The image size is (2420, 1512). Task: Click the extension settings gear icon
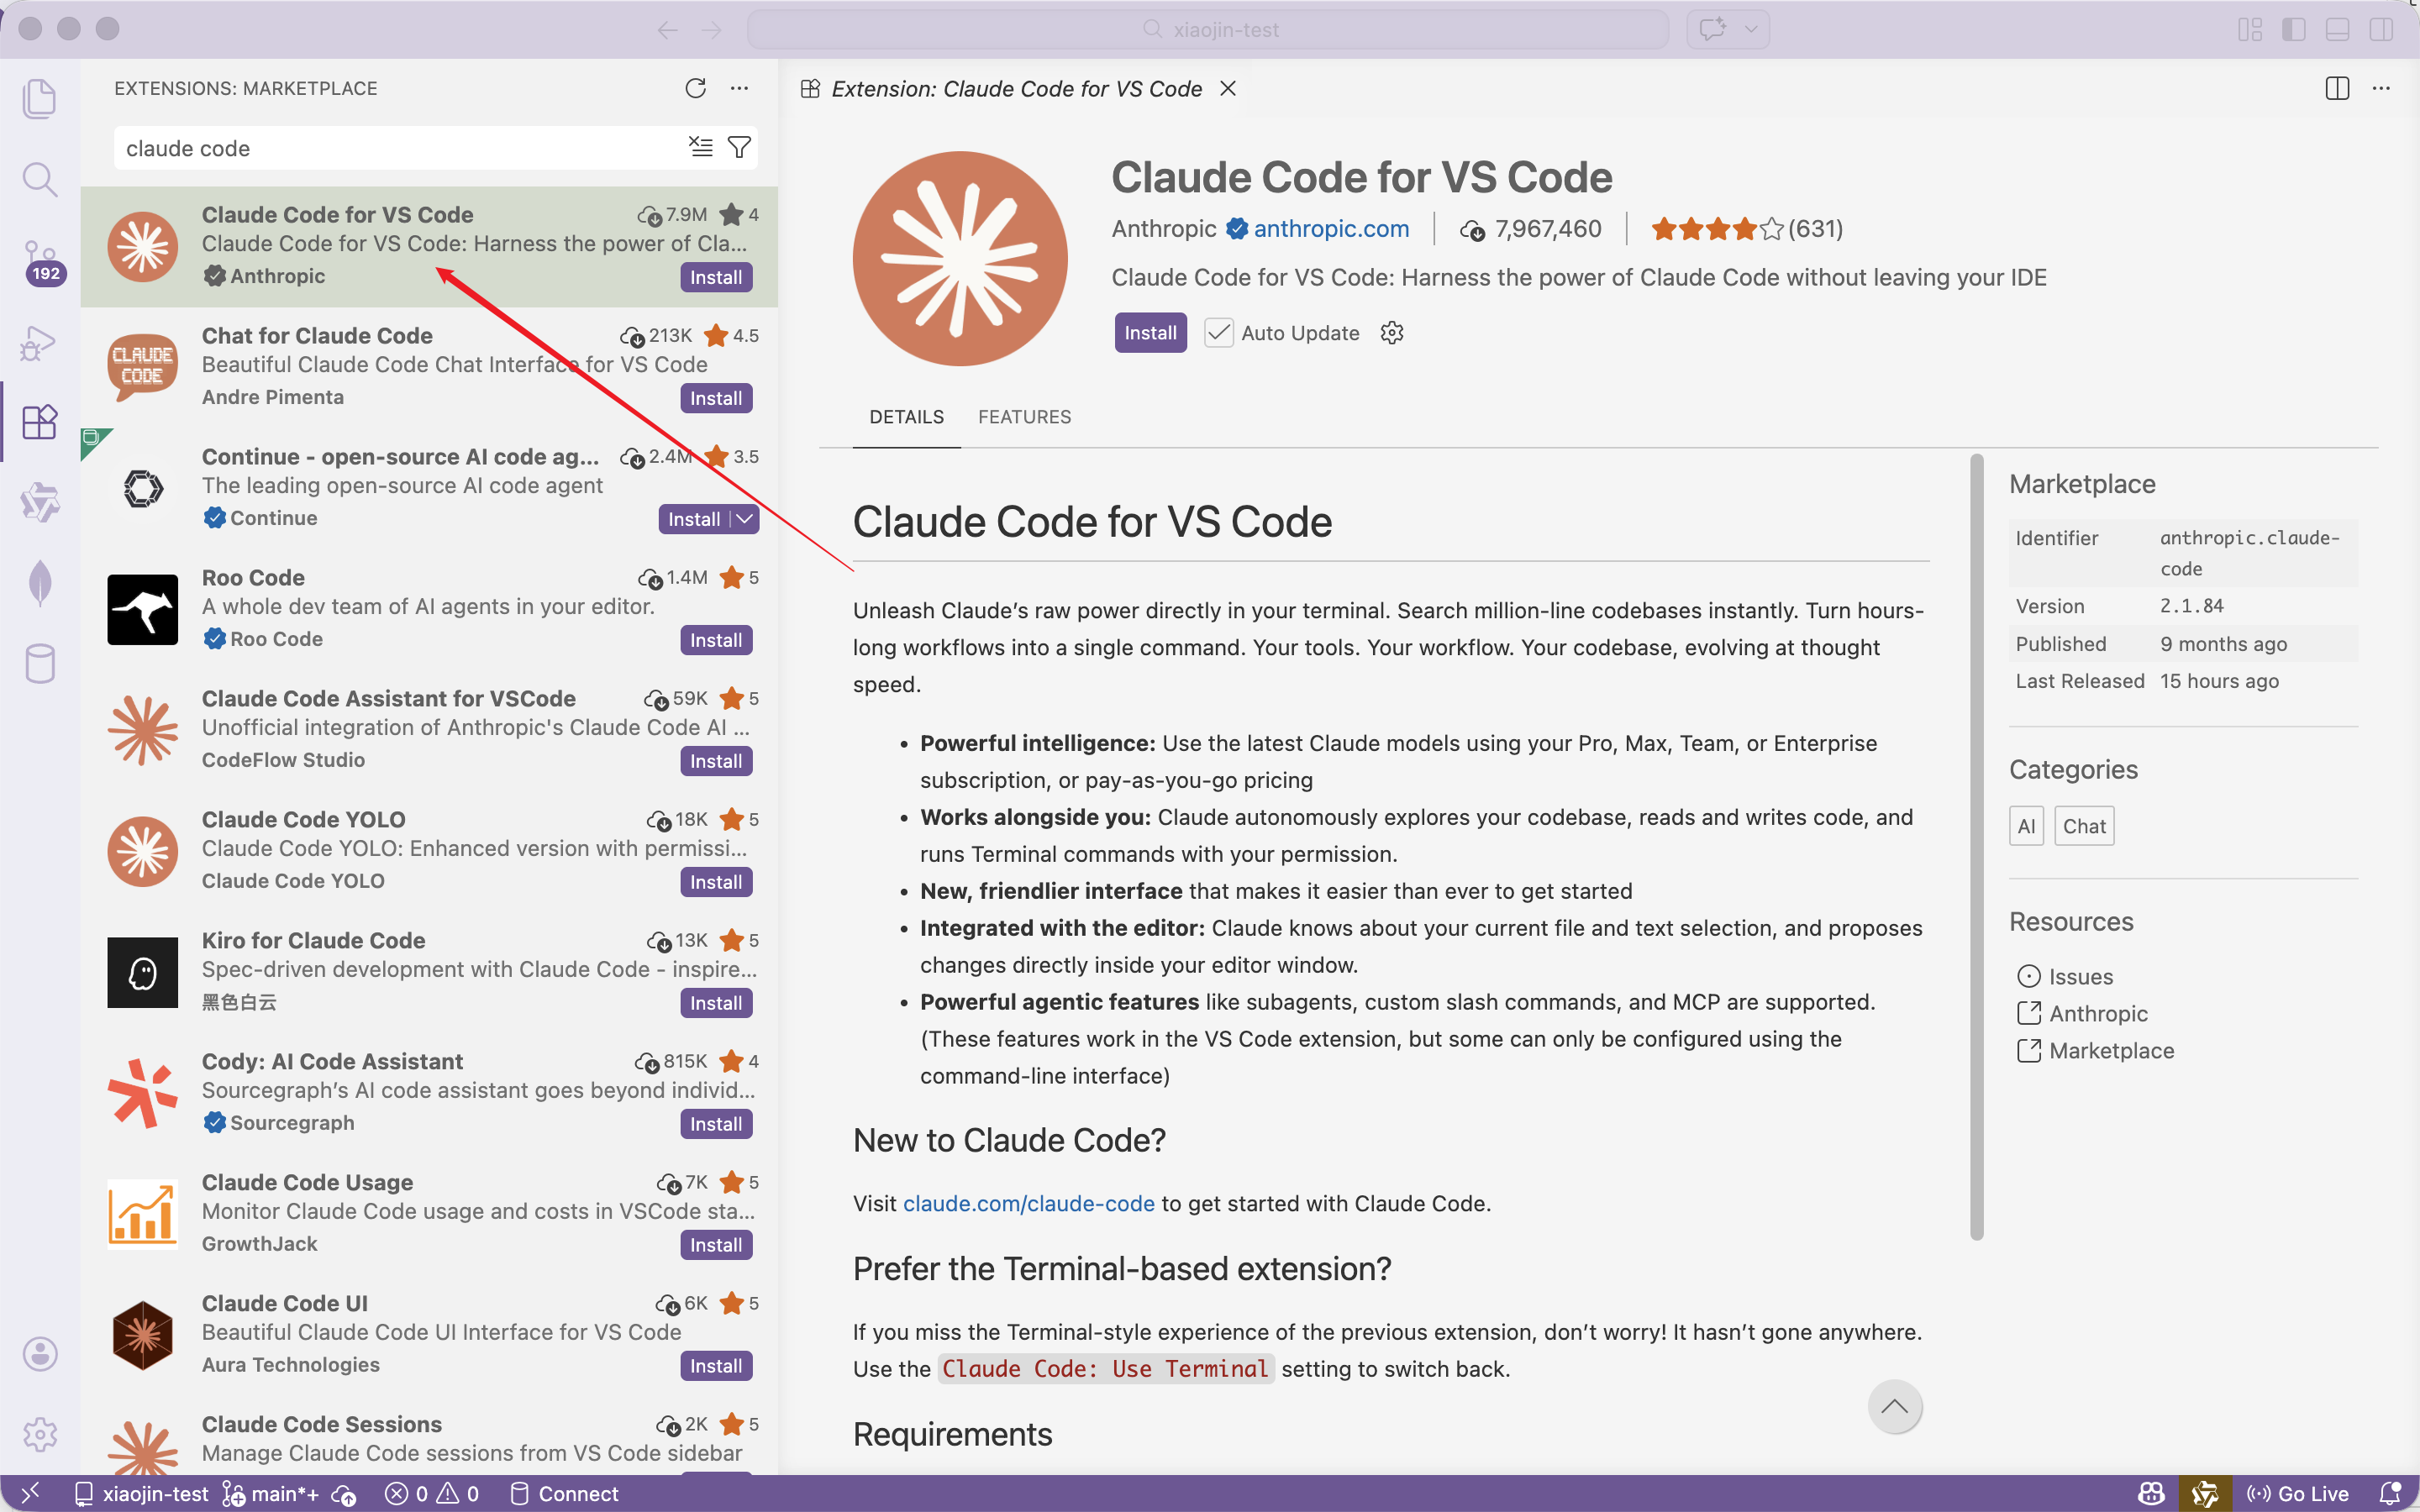point(1392,333)
